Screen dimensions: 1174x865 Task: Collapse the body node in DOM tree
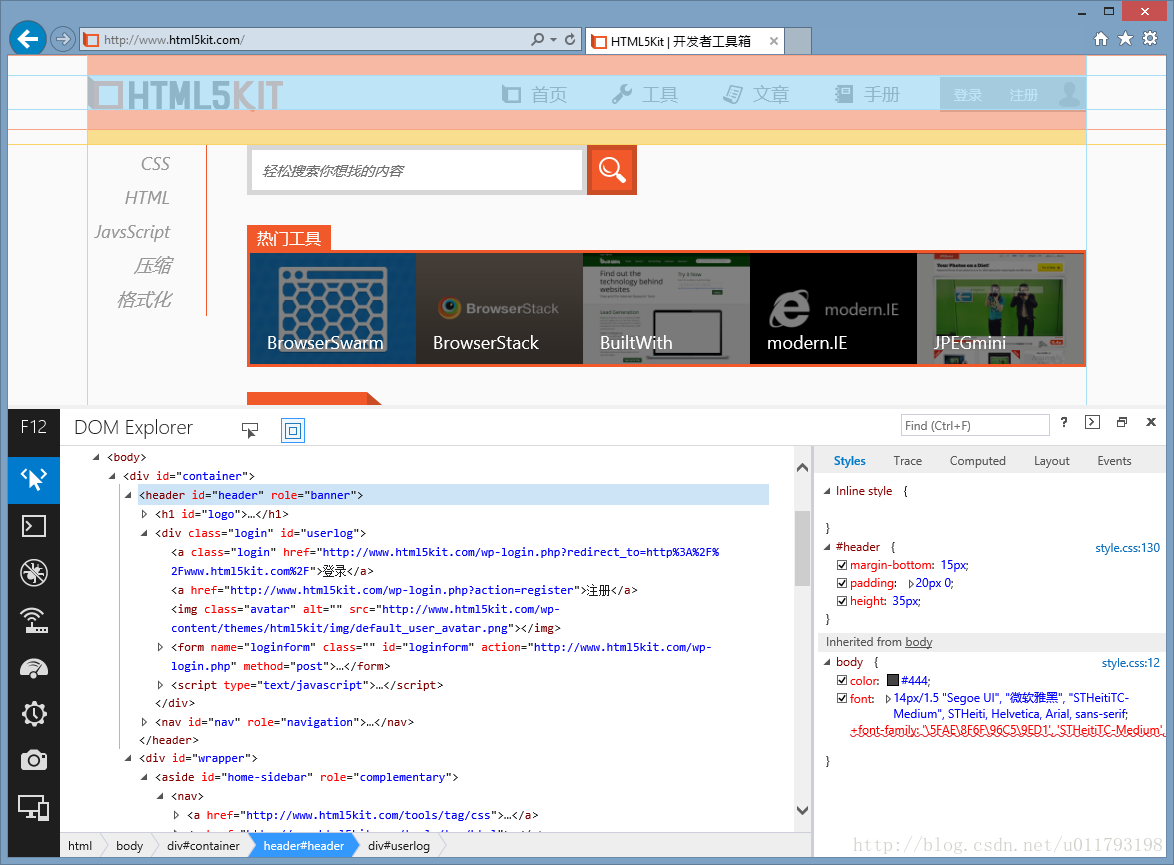coord(96,457)
